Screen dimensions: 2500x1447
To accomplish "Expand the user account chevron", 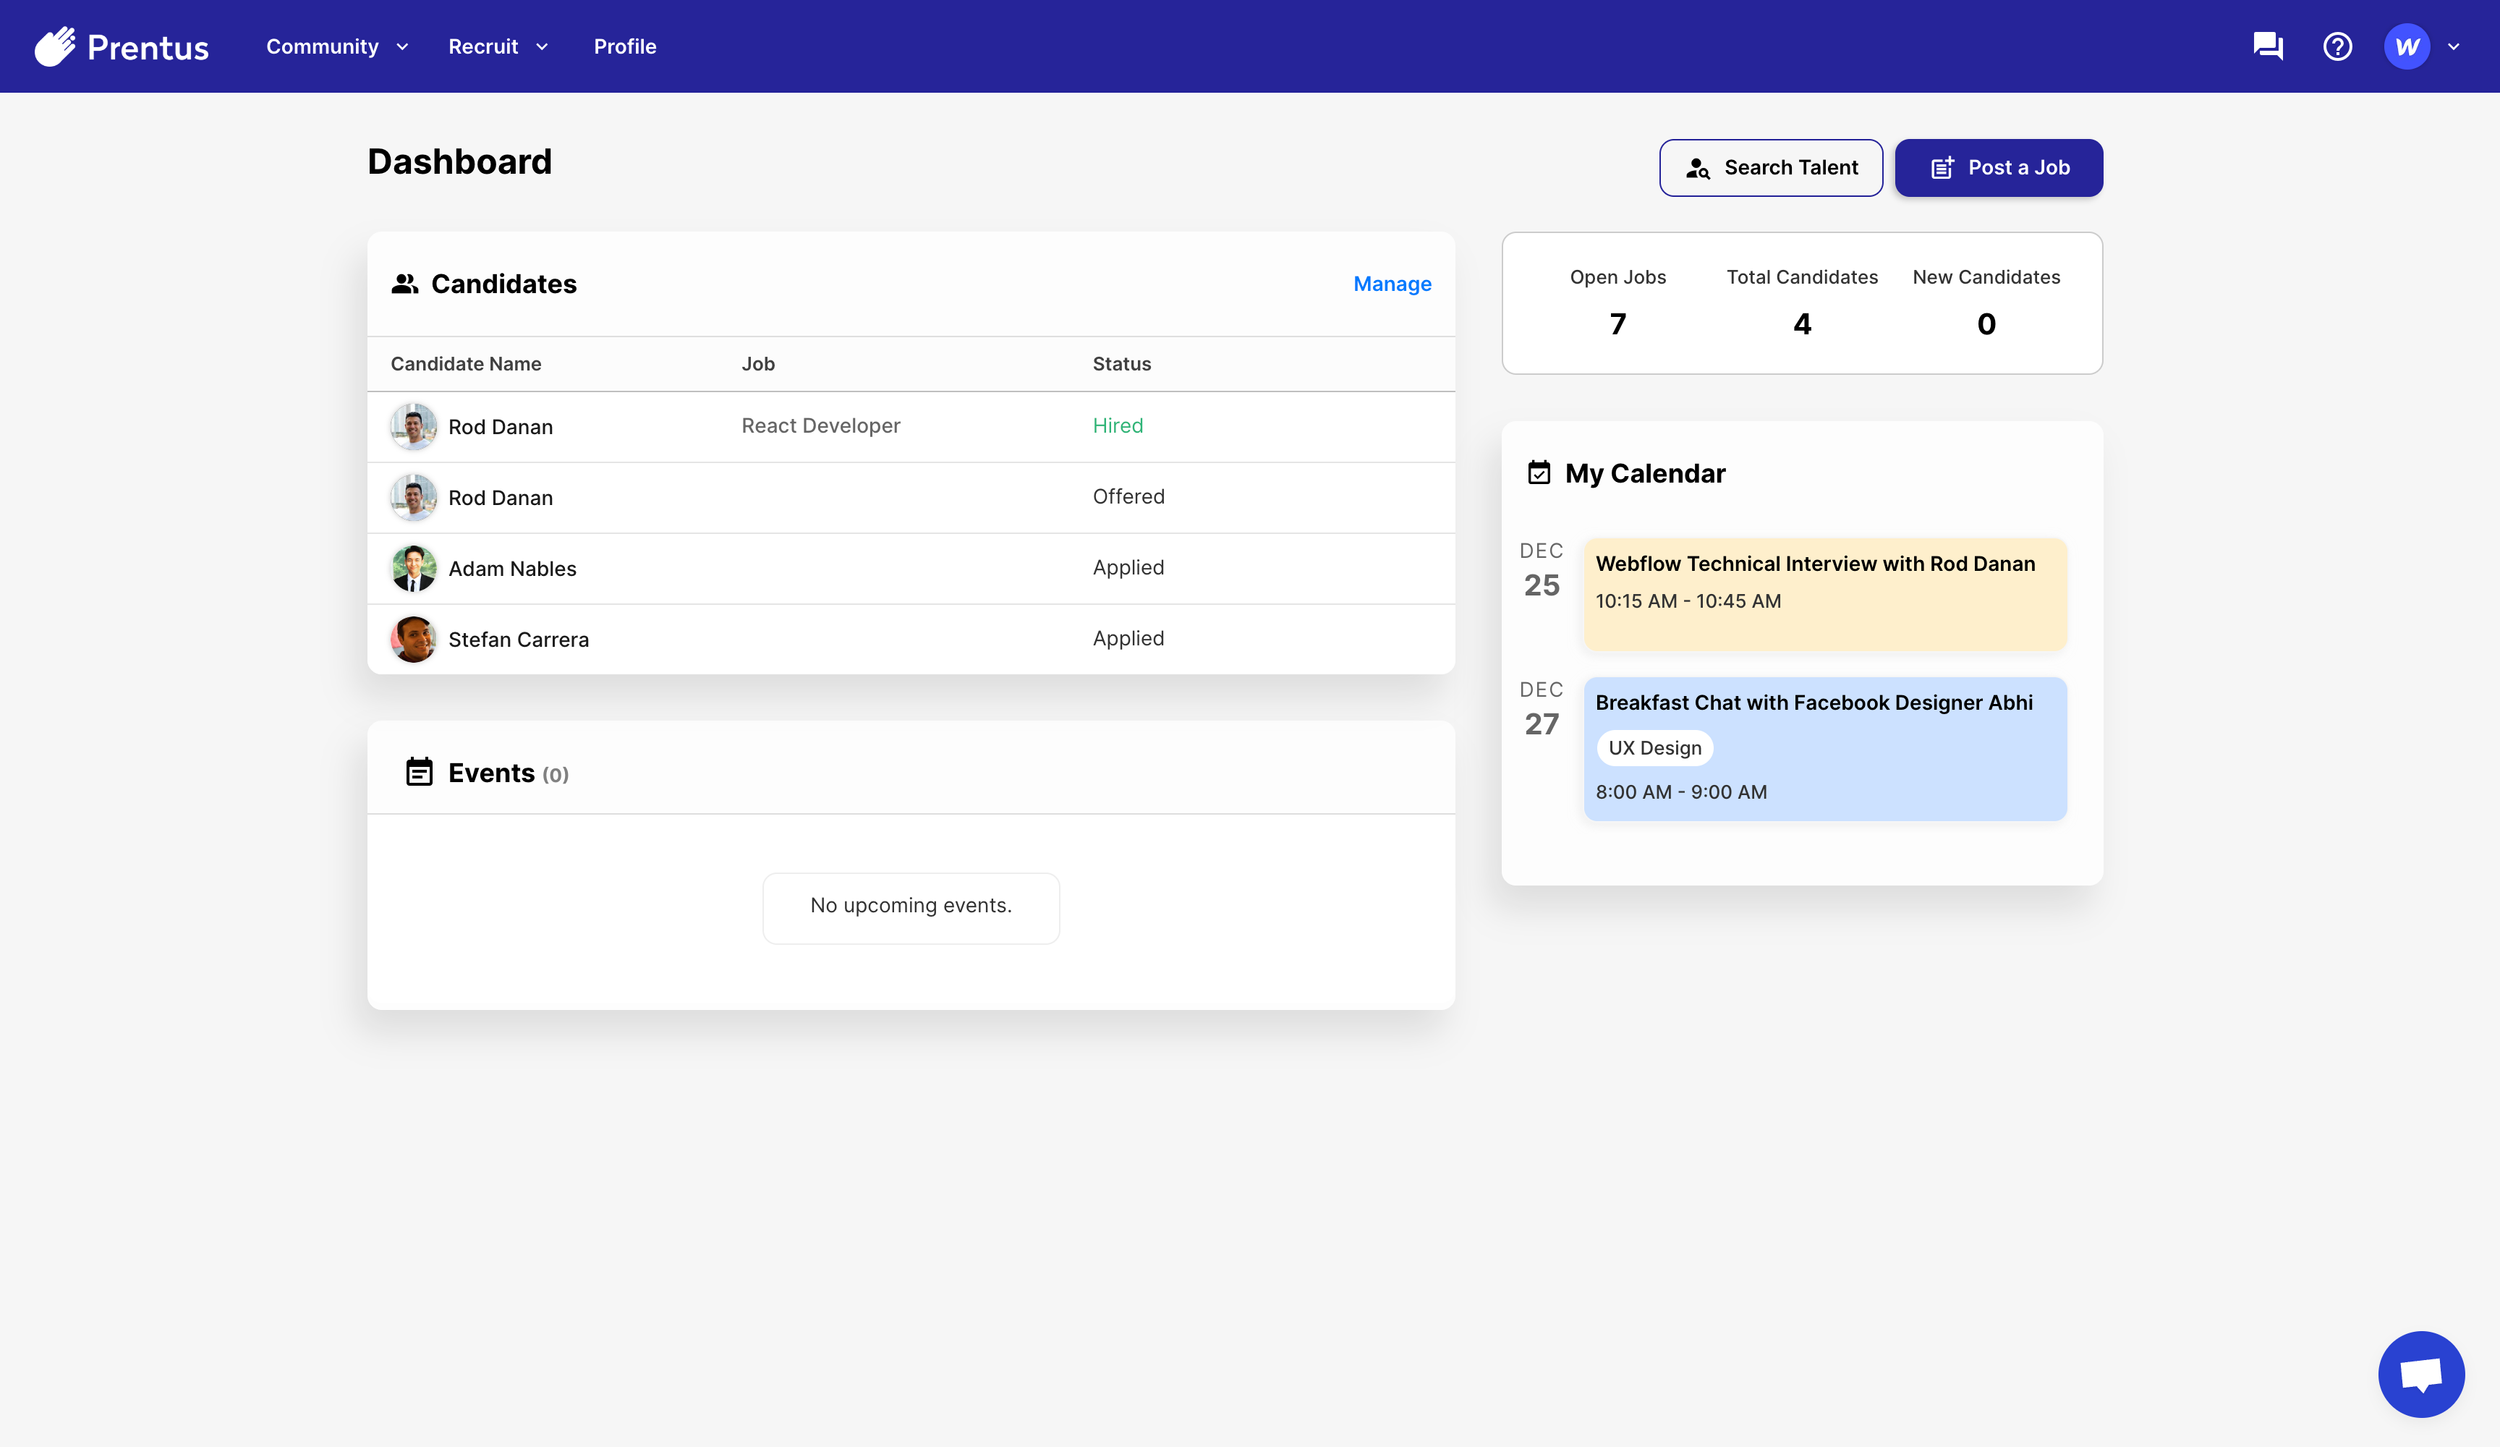I will (x=2453, y=46).
